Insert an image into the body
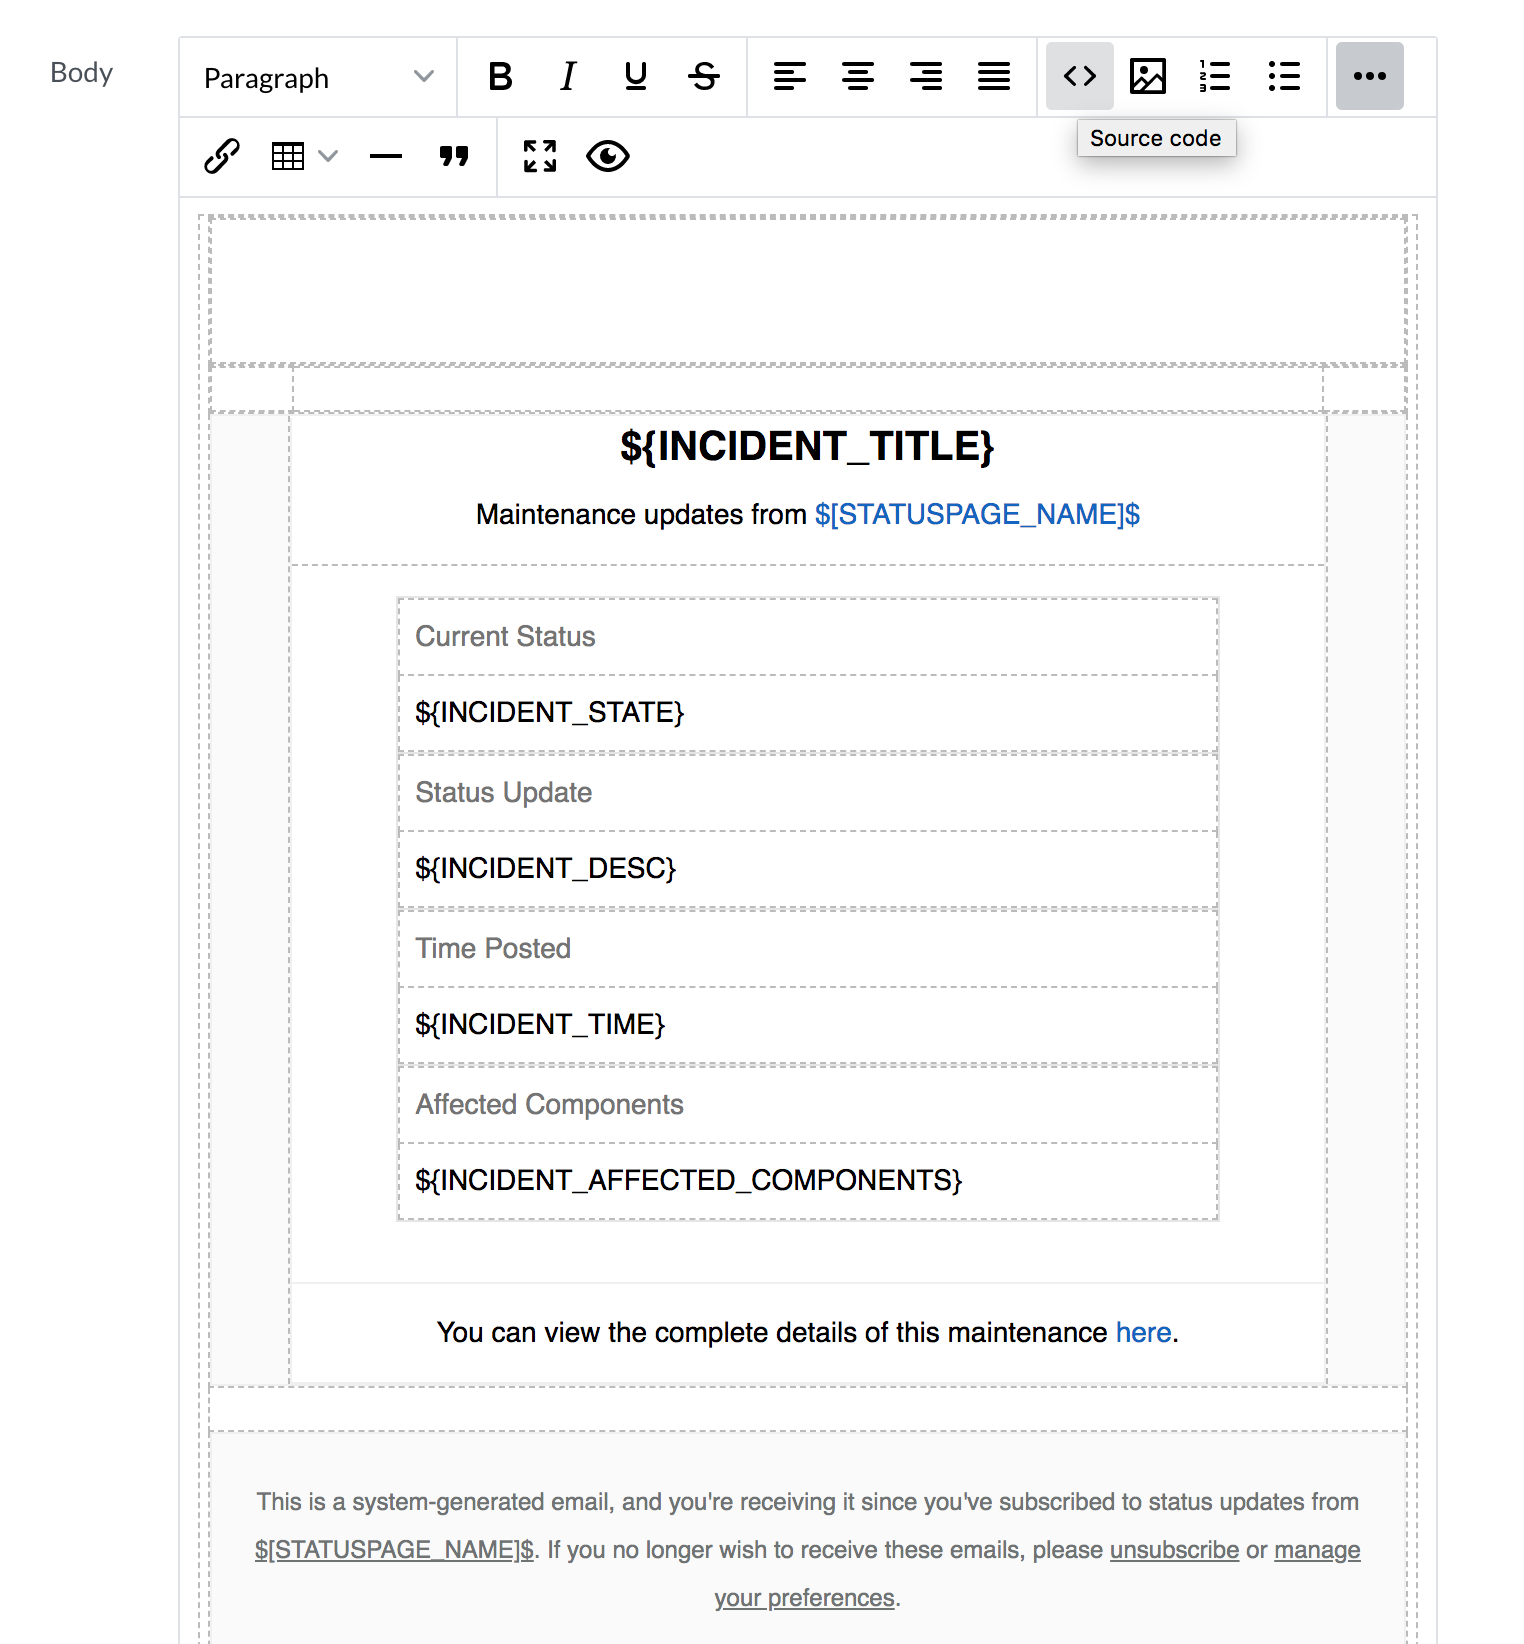Viewport: 1524px width, 1644px height. (1147, 76)
